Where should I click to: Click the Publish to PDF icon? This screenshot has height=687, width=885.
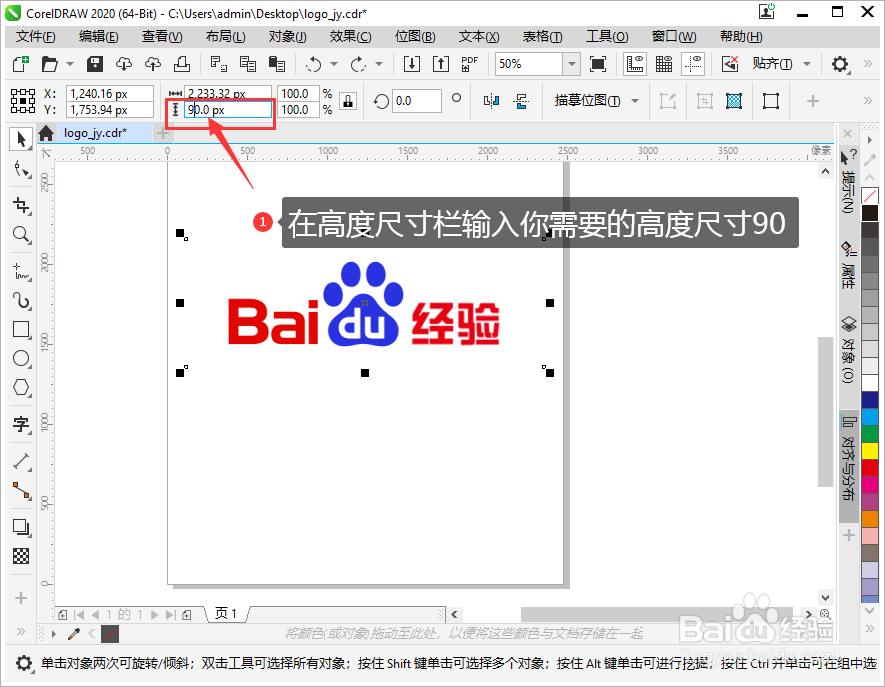tap(469, 64)
